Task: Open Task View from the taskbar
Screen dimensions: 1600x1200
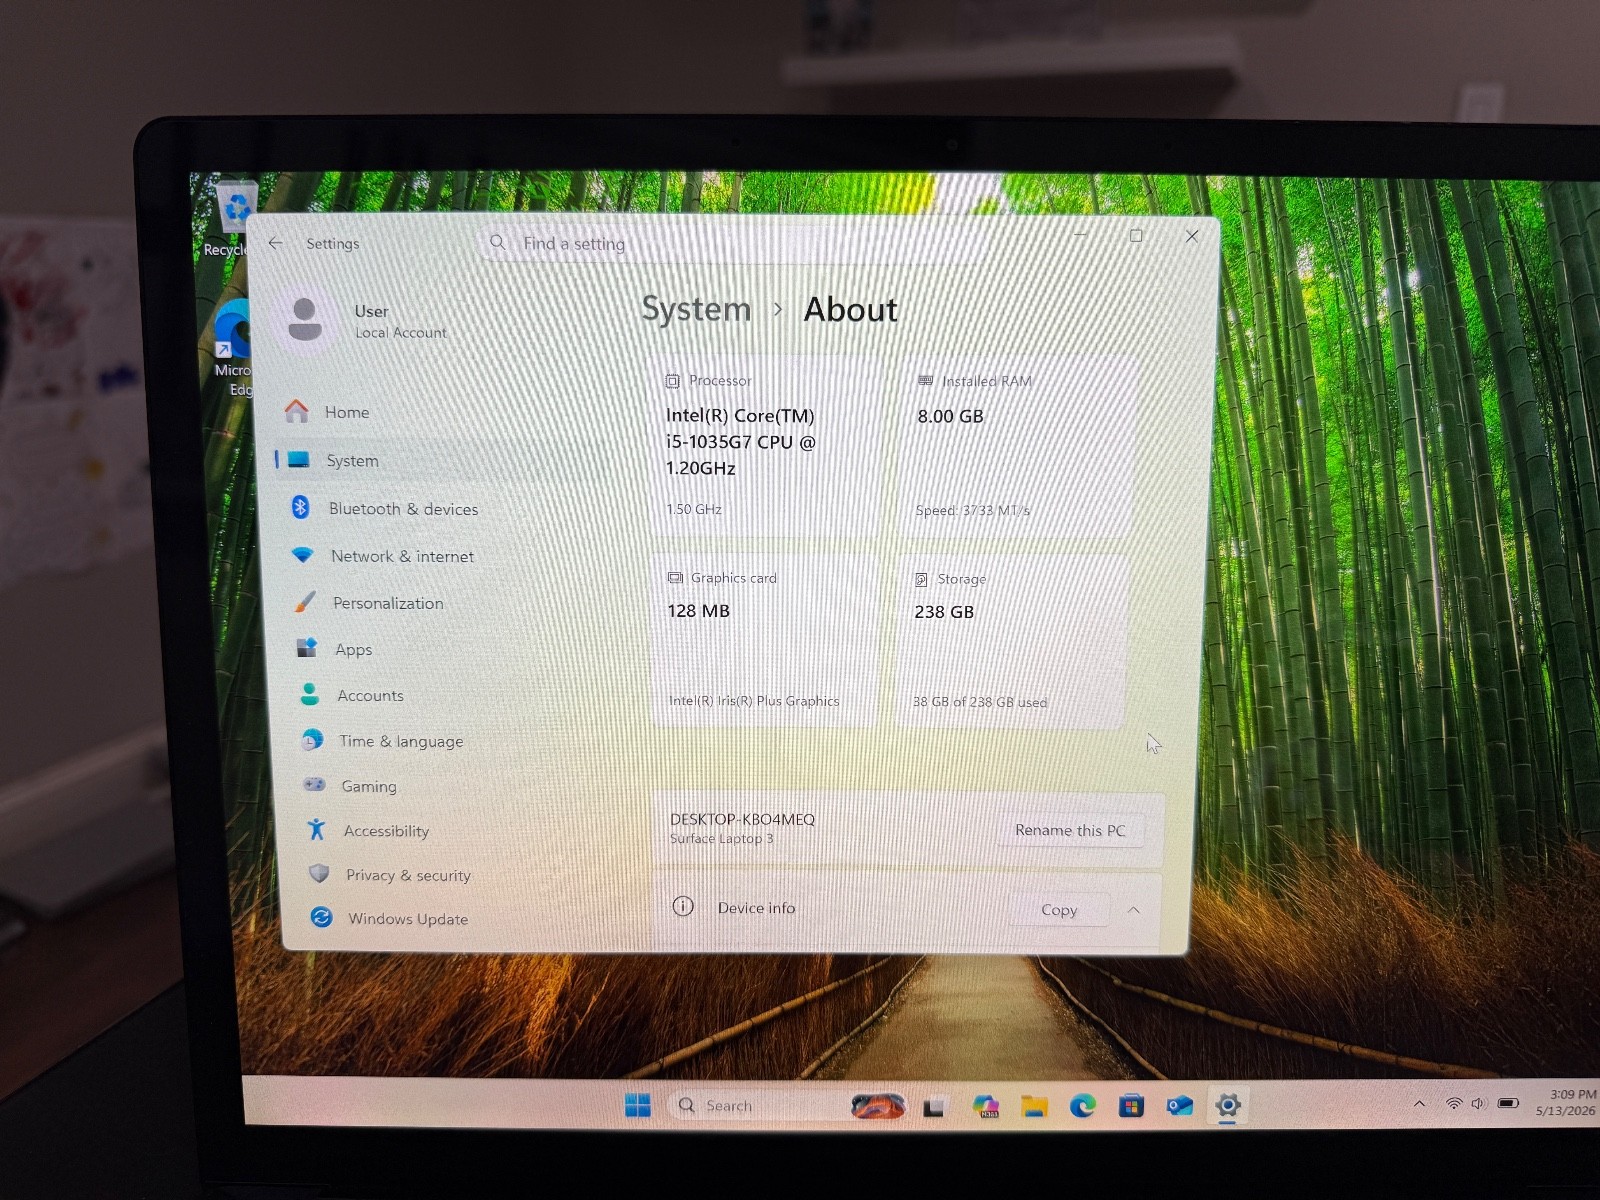Action: [x=934, y=1107]
